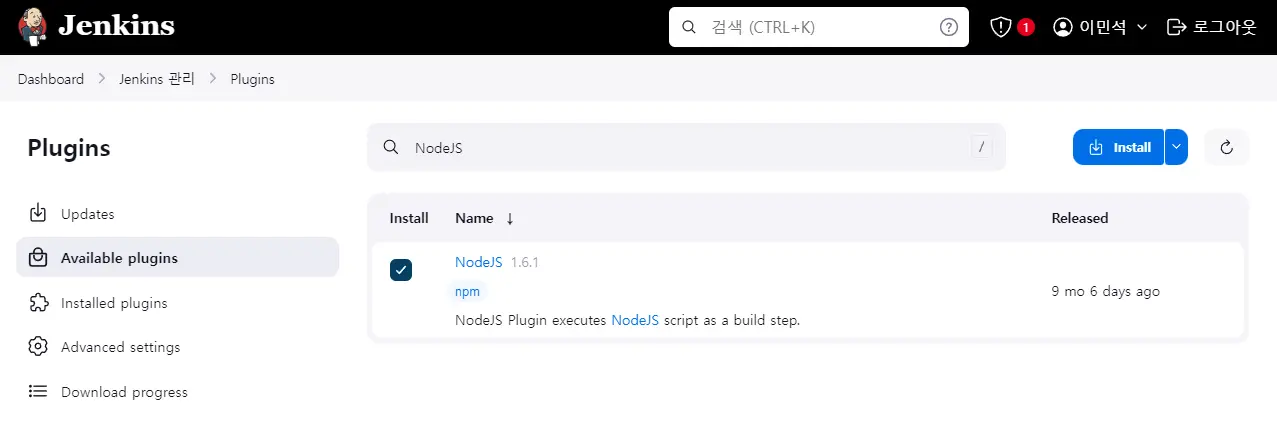Click the Installed plugins puzzle icon
Viewport: 1277px width, 428px height.
point(38,302)
